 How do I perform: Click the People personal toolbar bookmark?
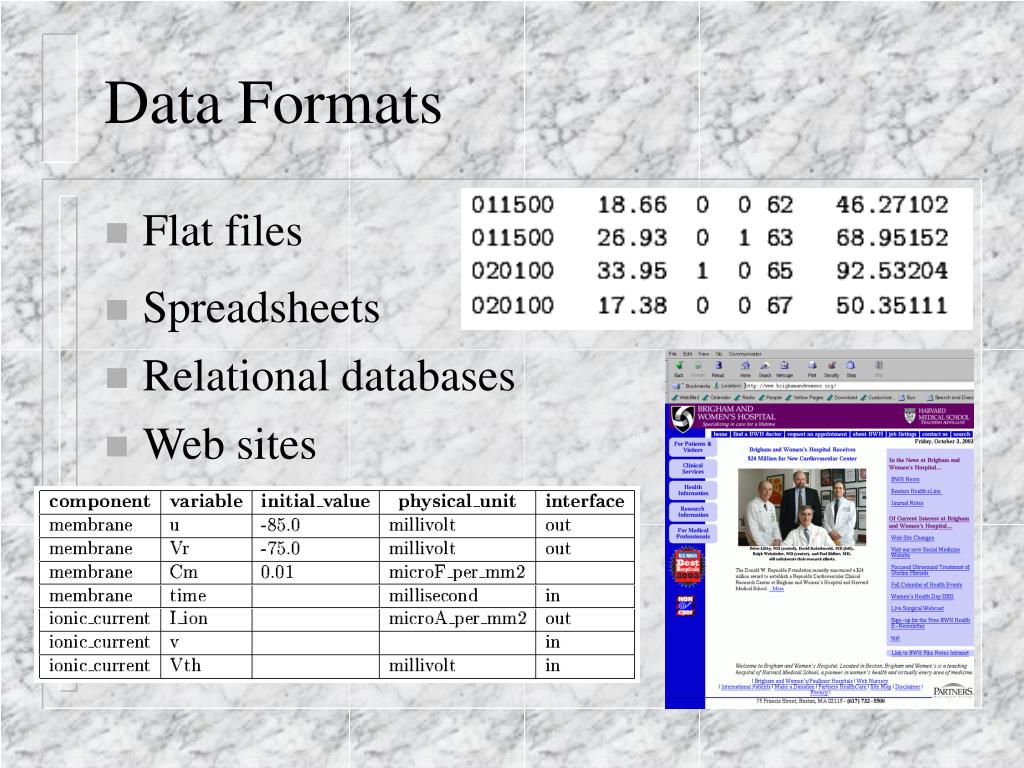(769, 397)
